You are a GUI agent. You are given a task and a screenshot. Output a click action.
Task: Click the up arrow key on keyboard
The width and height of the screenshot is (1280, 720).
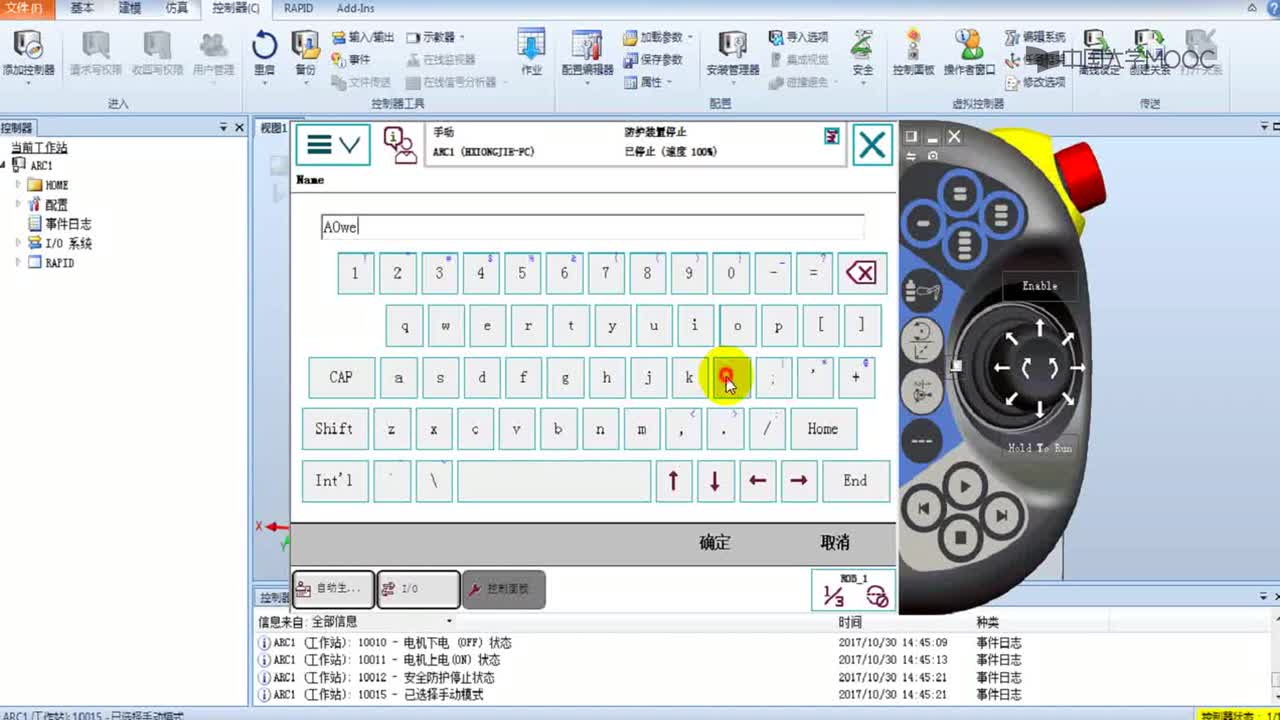673,481
